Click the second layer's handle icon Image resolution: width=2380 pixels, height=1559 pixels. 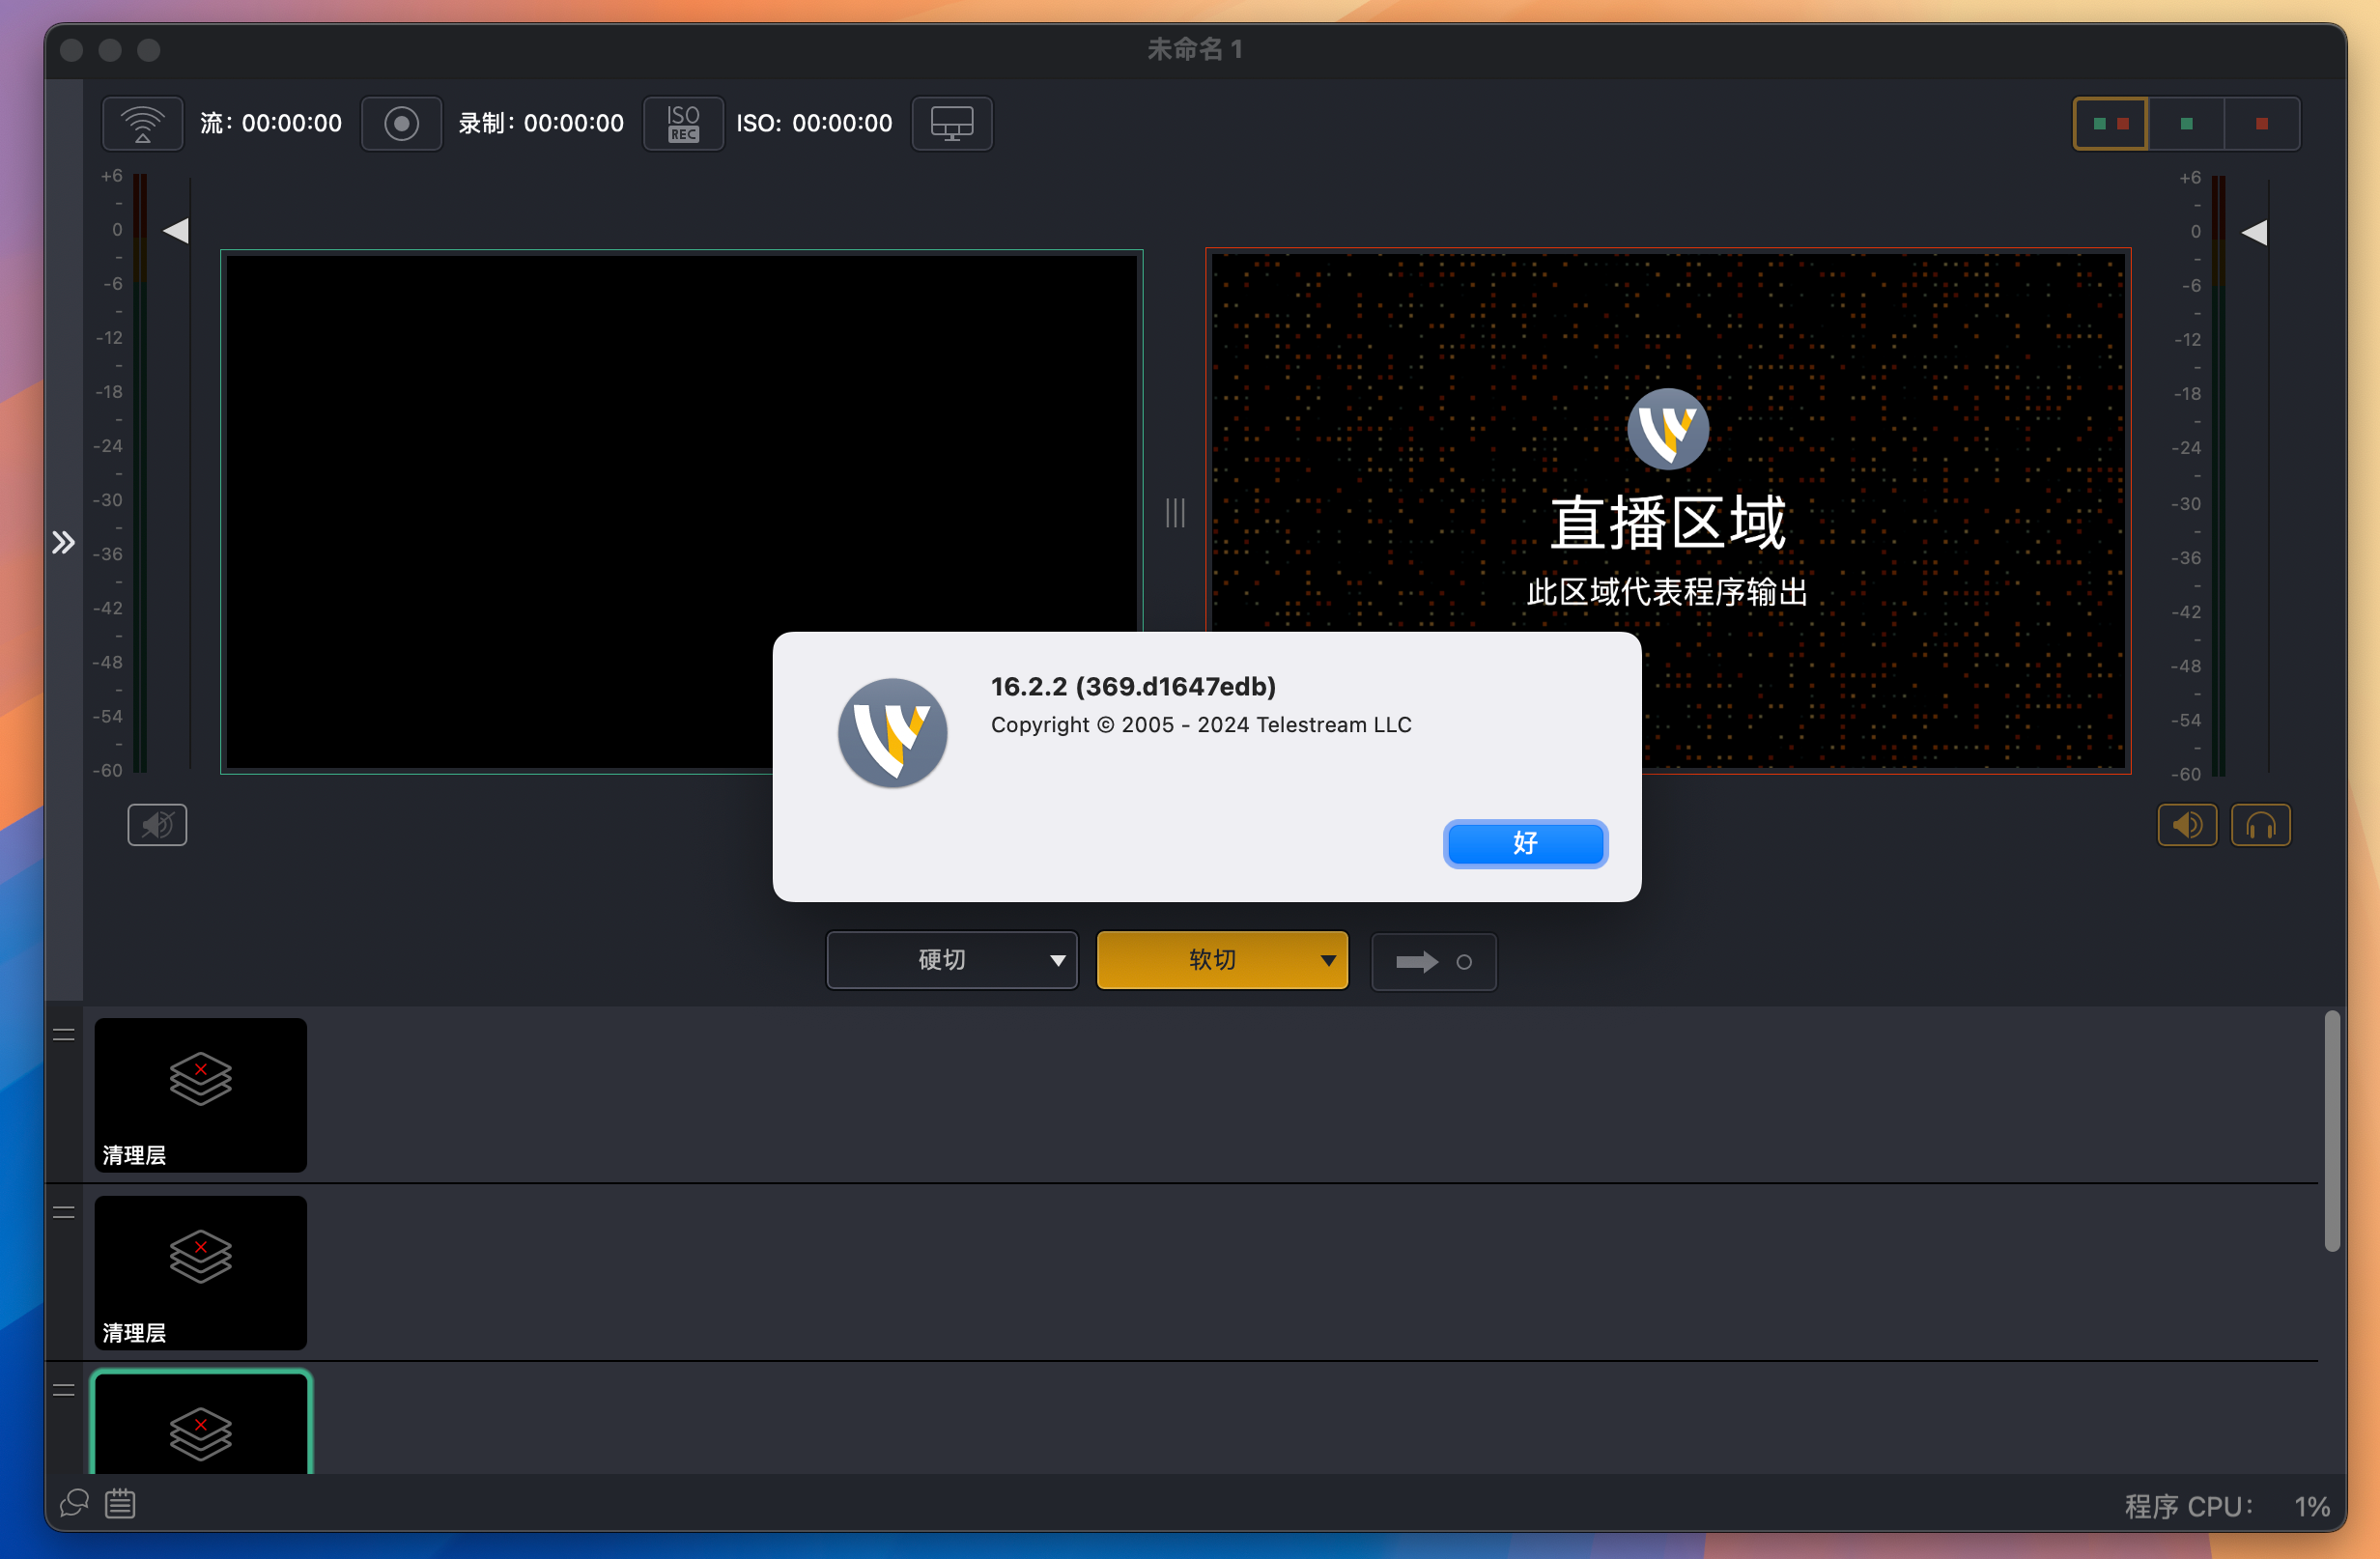[64, 1213]
